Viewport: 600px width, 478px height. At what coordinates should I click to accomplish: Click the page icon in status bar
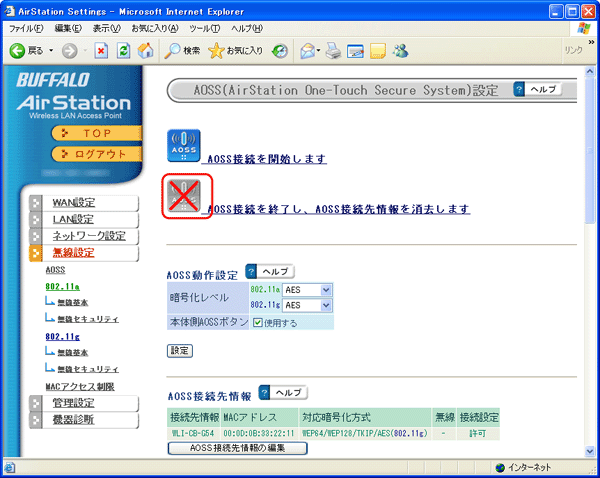coord(10,468)
